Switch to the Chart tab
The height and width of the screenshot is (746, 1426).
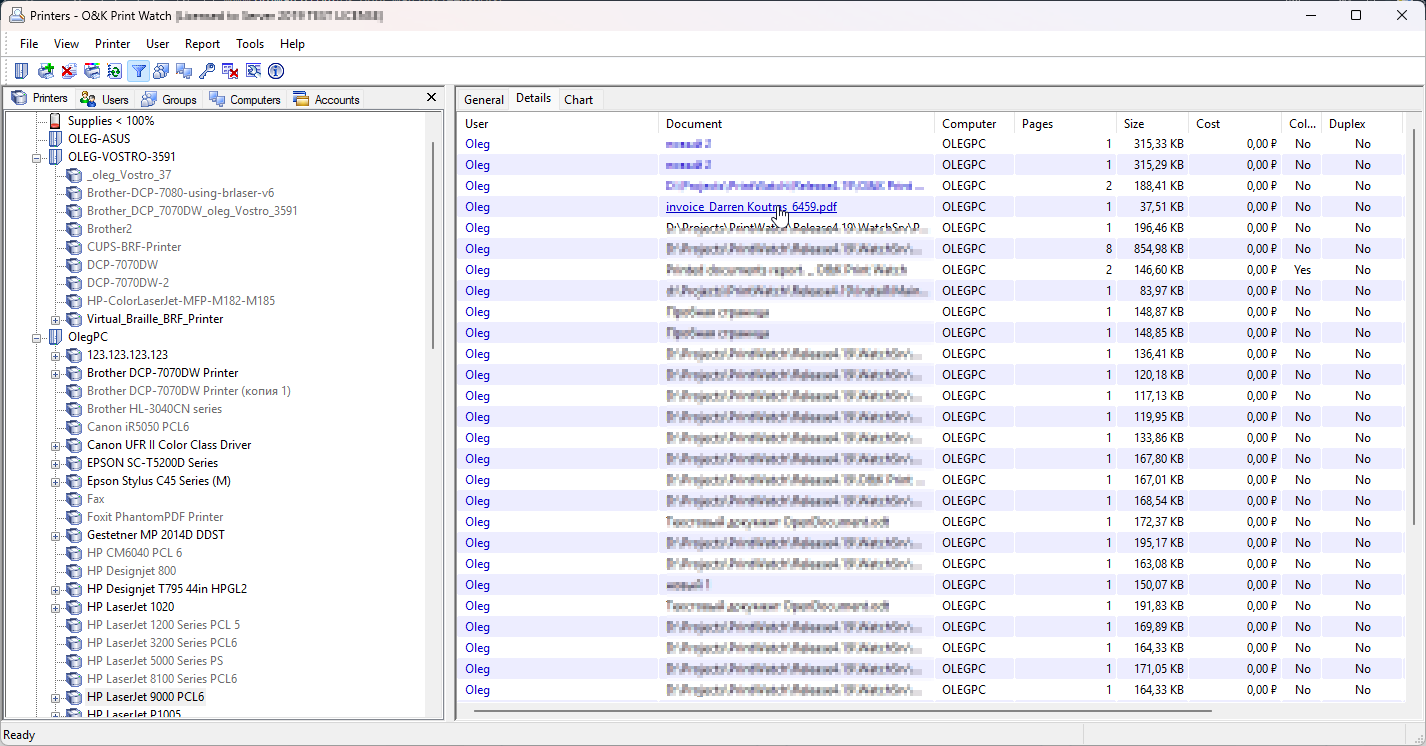coord(578,99)
